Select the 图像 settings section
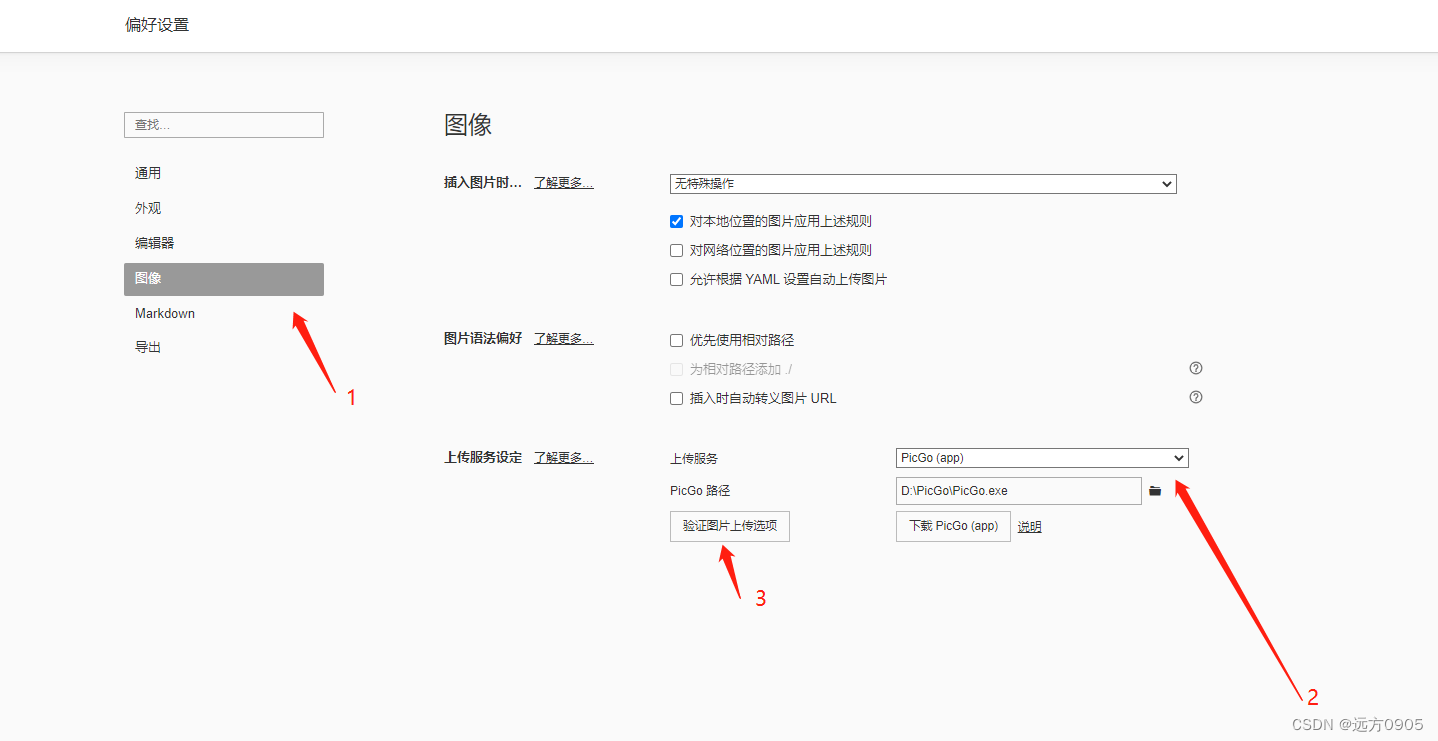 pyautogui.click(x=224, y=279)
